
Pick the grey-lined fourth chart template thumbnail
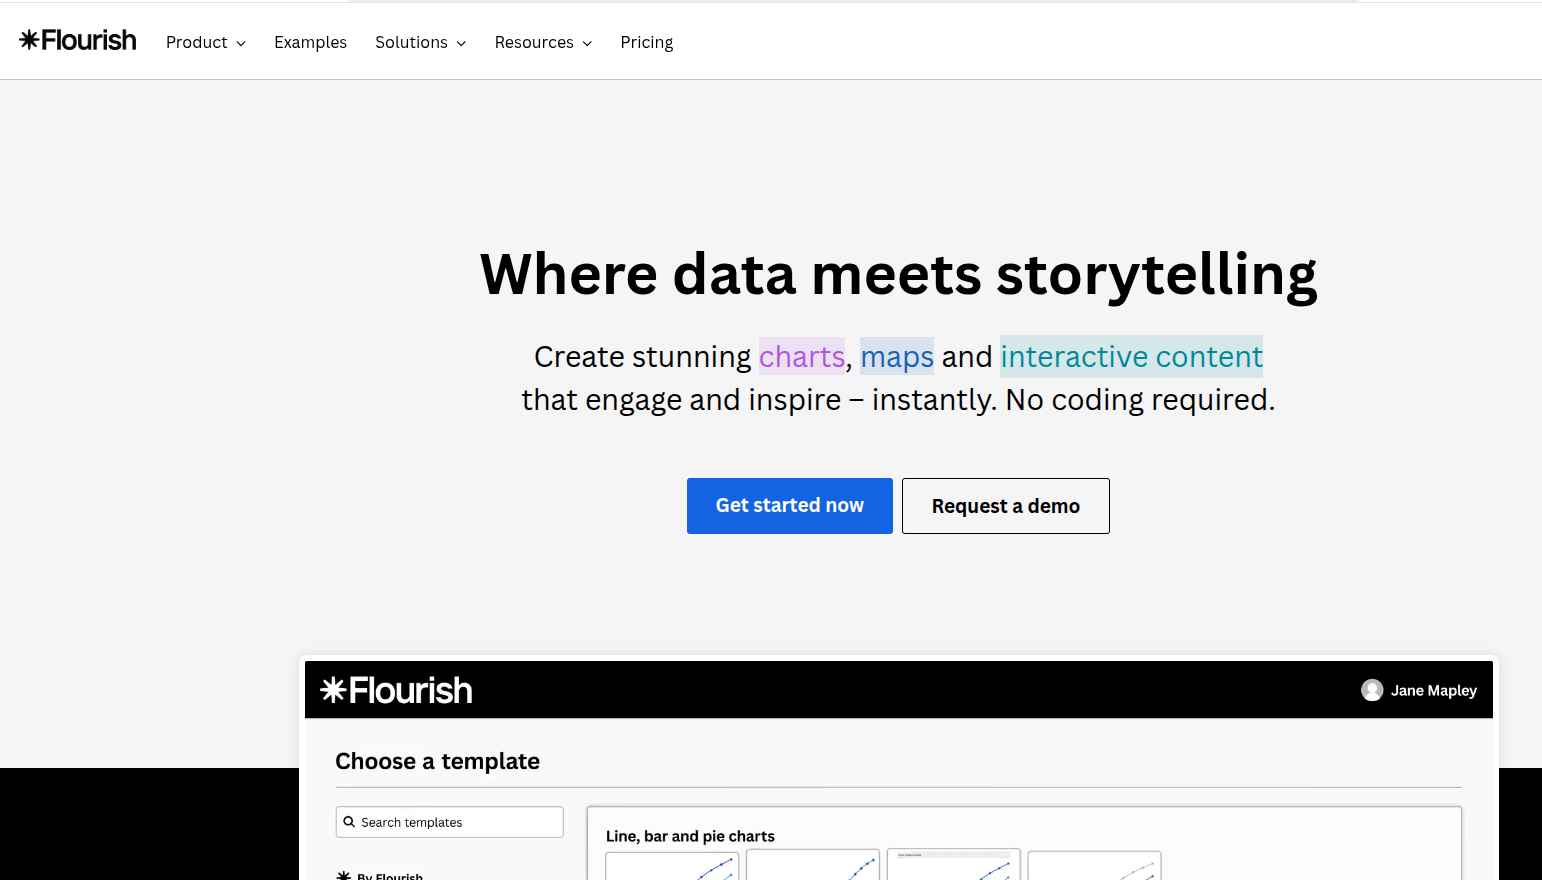coord(1094,866)
